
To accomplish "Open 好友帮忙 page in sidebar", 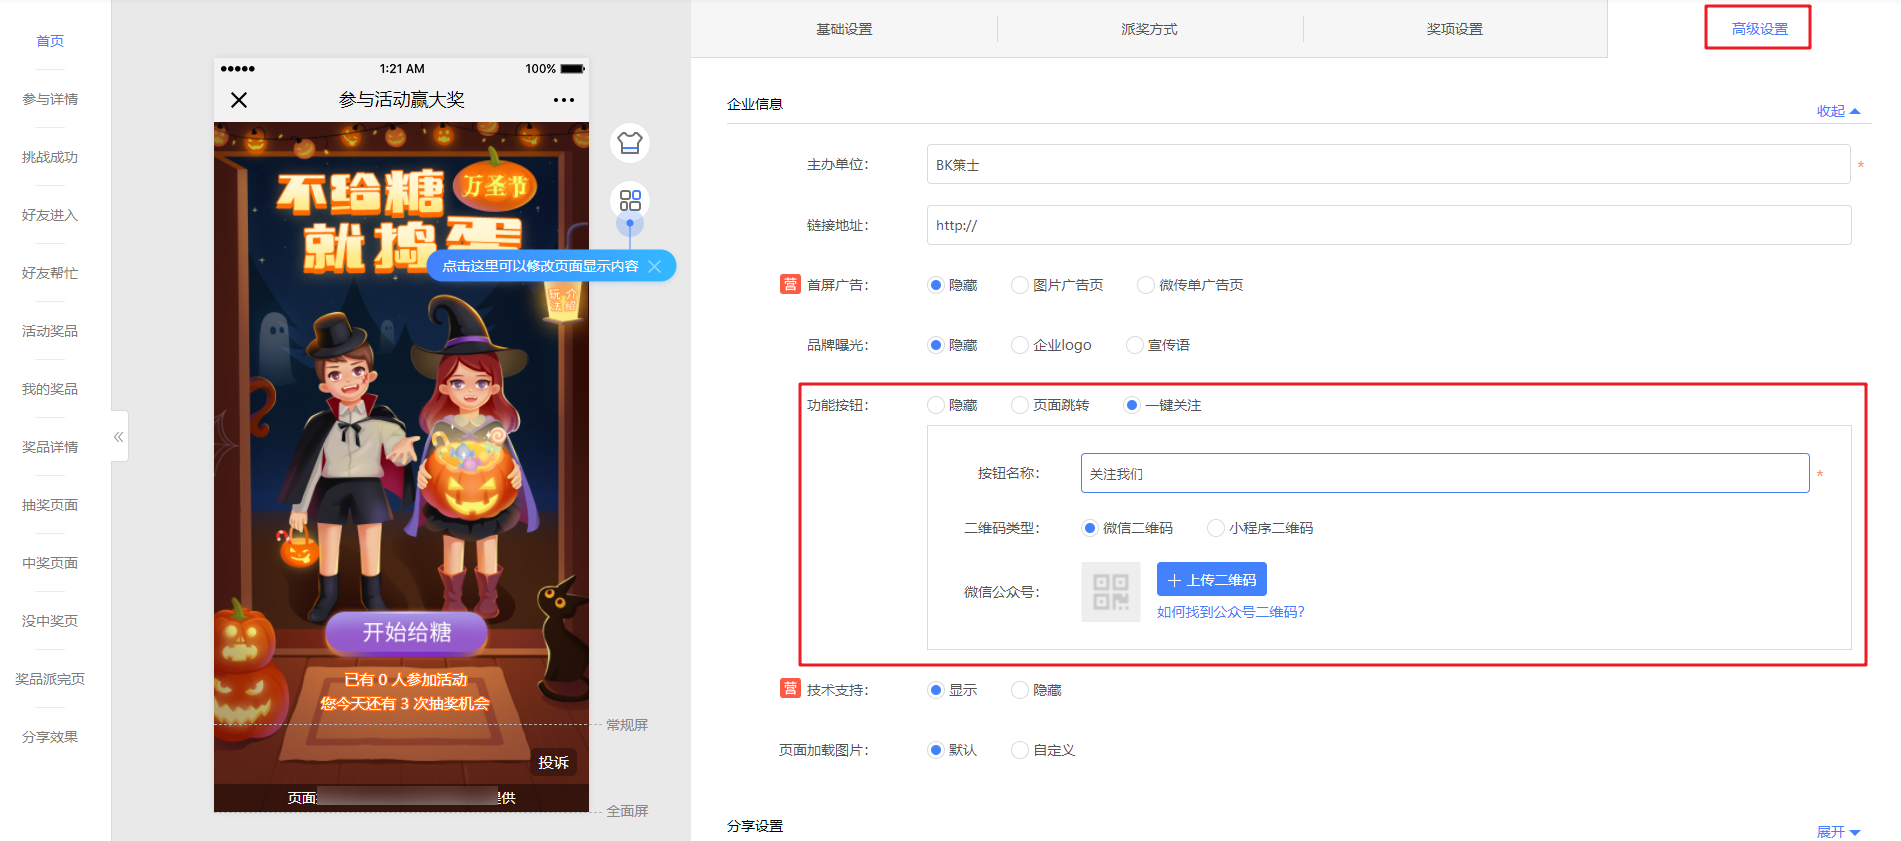I will 50,273.
